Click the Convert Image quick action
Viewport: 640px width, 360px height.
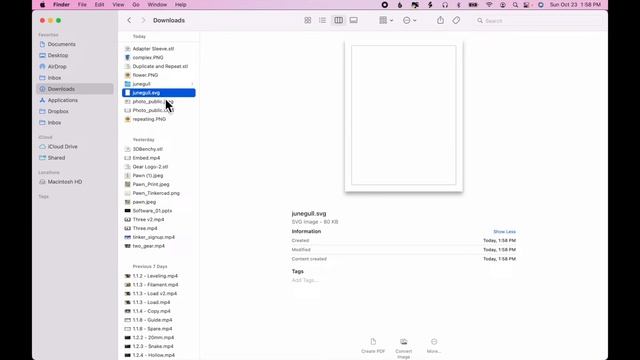[x=404, y=349]
